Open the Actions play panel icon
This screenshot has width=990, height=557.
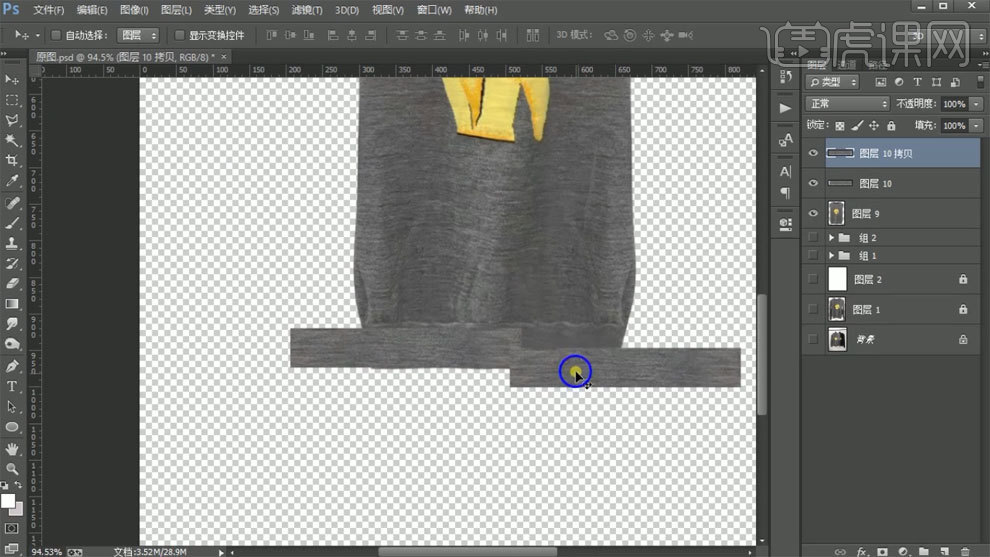coord(785,108)
